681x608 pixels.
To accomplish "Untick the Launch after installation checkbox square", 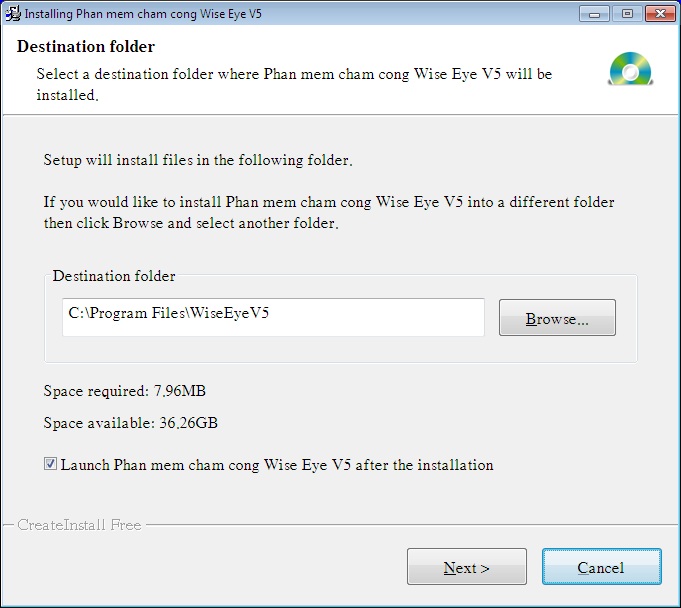I will [50, 465].
